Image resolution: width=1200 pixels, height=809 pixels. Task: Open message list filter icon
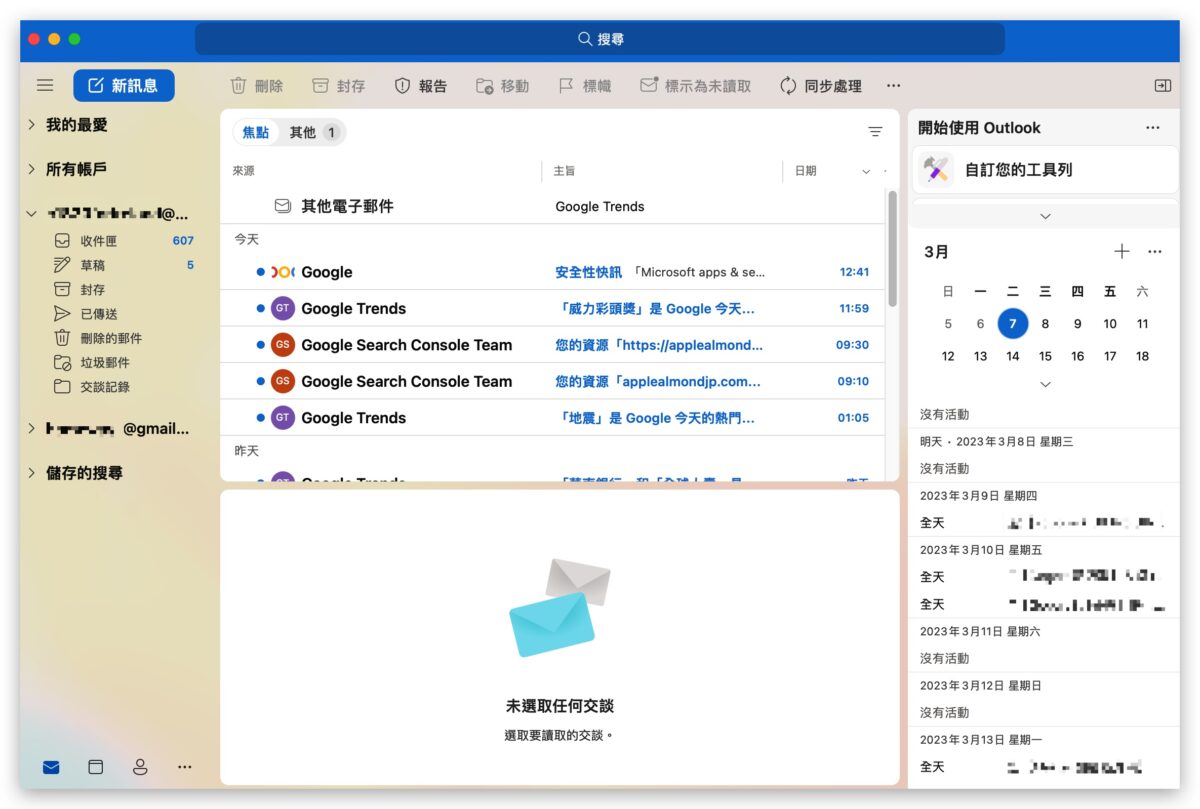pyautogui.click(x=875, y=132)
